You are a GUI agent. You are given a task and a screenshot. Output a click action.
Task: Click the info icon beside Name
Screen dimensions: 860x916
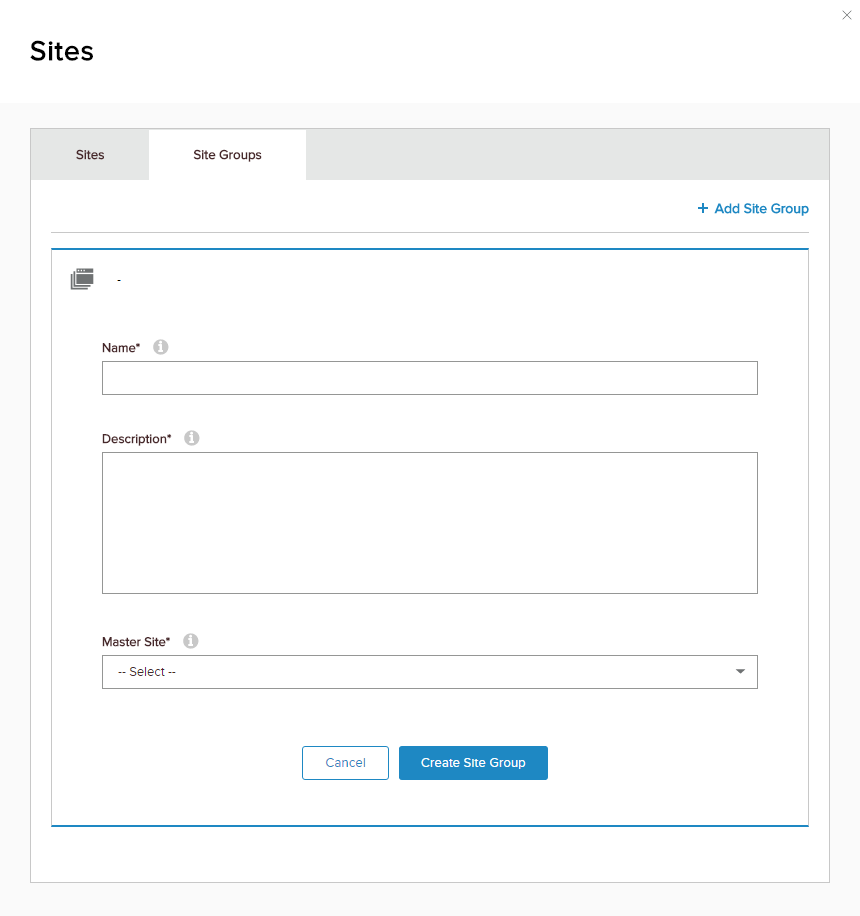[x=160, y=347]
